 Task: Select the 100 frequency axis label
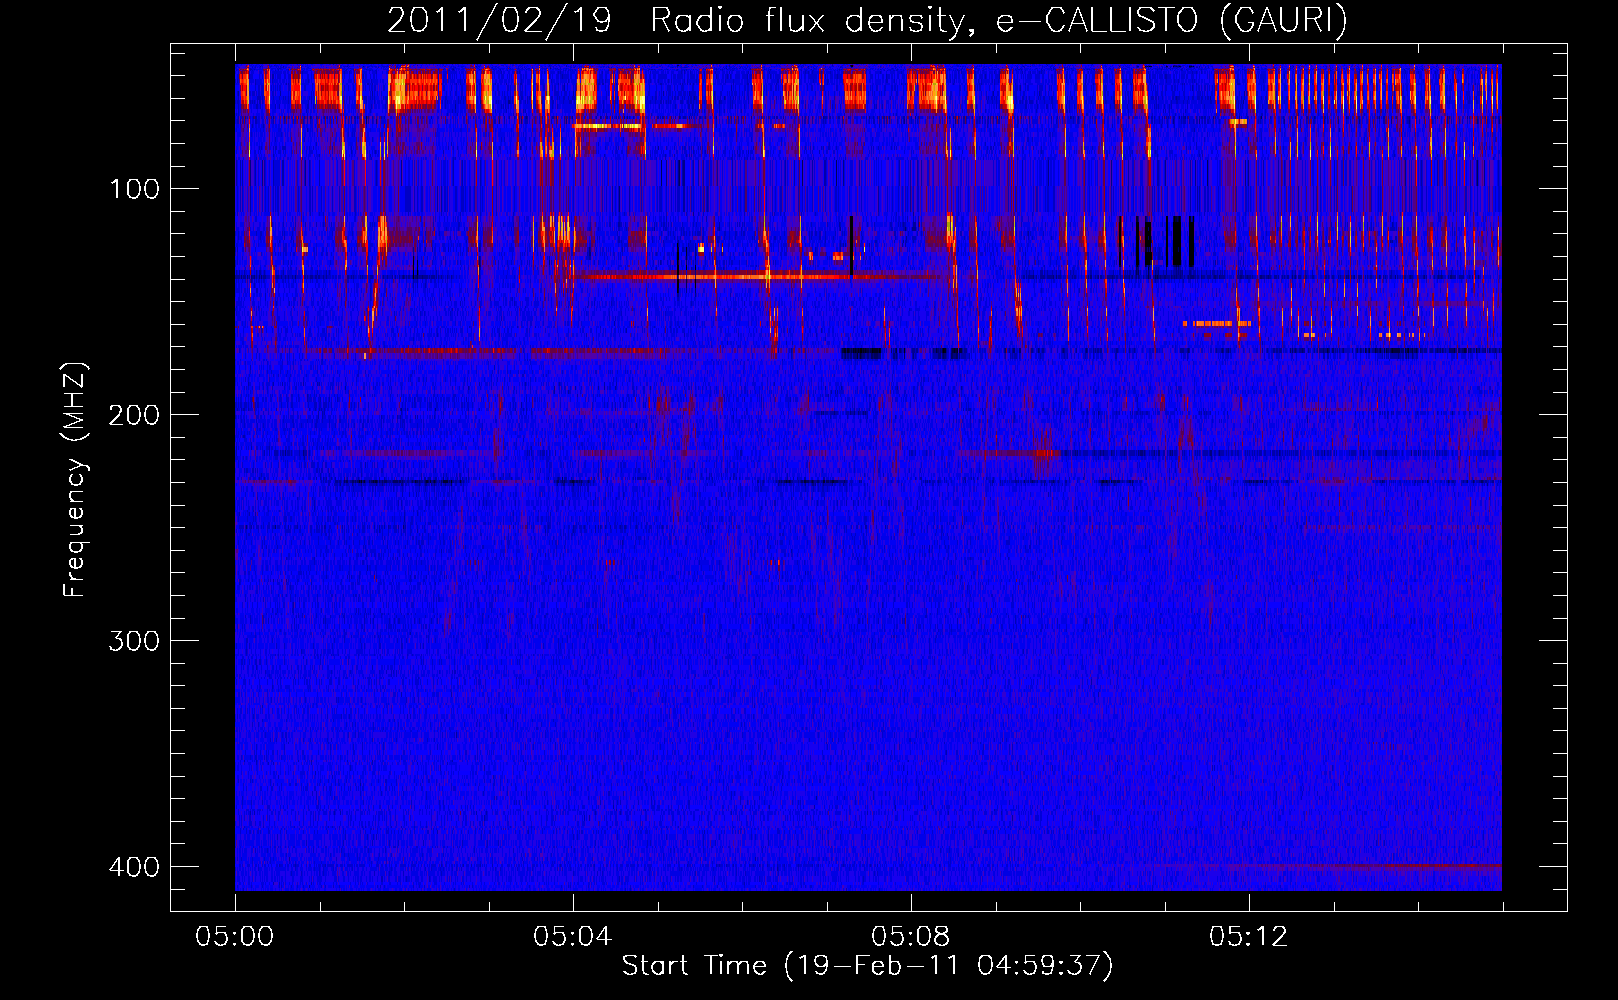(x=134, y=189)
